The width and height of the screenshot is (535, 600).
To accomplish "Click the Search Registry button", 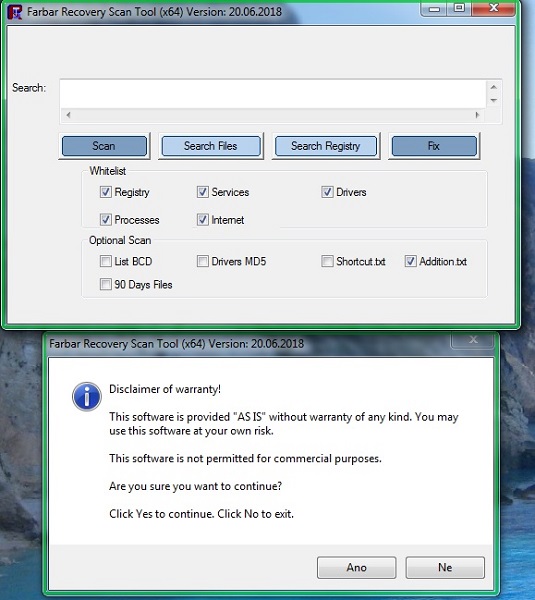I will click(326, 146).
